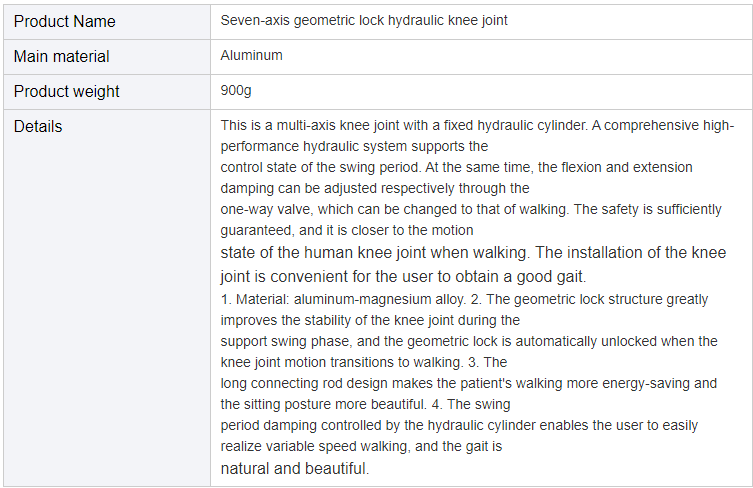The width and height of the screenshot is (753, 488).
Task: Click the "Aluminum" material value
Action: 251,56
